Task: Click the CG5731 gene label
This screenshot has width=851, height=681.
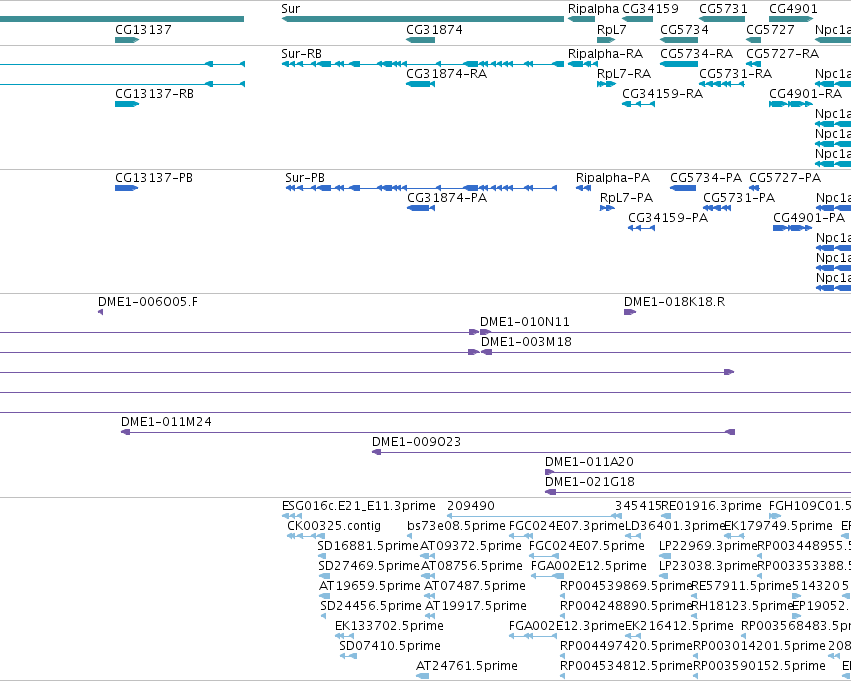Action: [x=723, y=9]
